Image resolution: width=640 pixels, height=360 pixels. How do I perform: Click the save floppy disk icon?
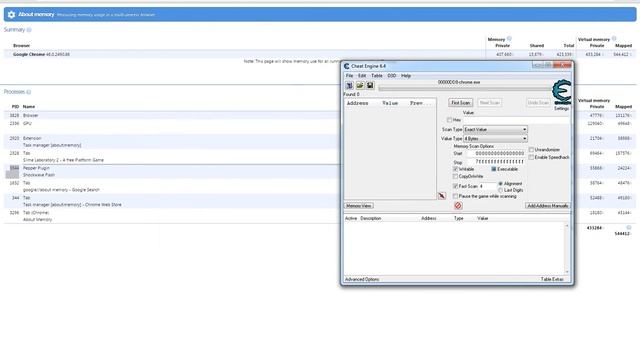(x=370, y=85)
